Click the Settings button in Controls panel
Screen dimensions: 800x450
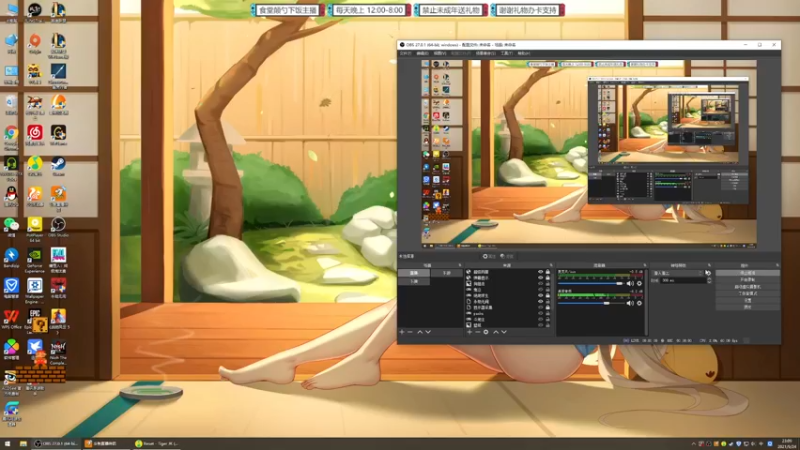[x=747, y=301]
